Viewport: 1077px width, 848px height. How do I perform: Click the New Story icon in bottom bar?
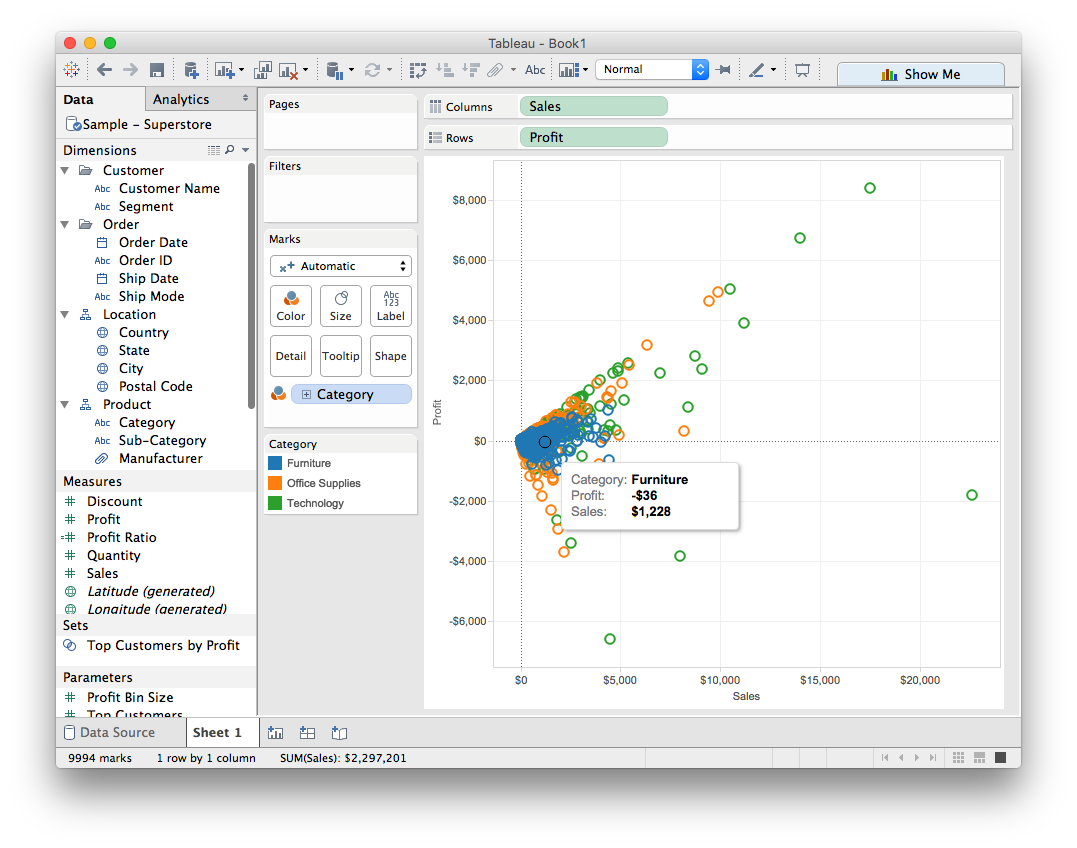coord(339,733)
